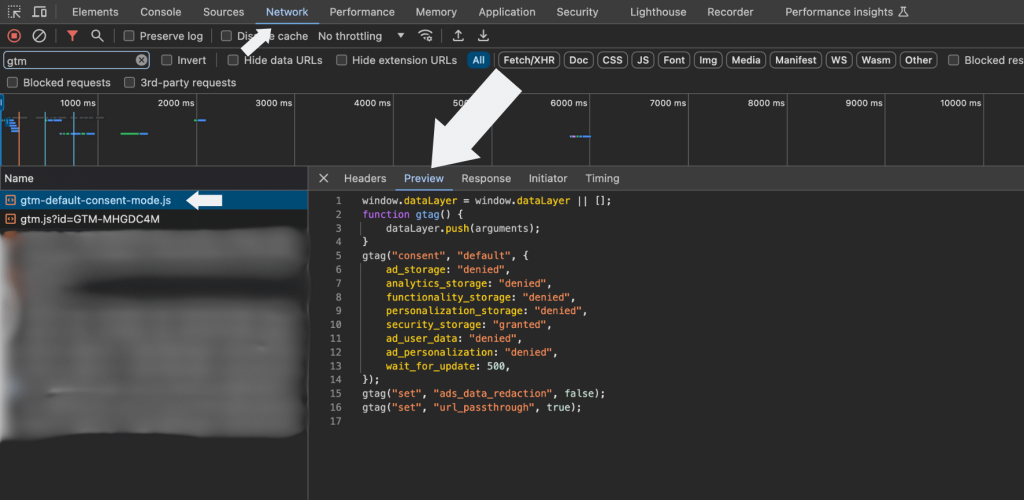
Task: Enable Hide extension URLs
Action: (x=342, y=60)
